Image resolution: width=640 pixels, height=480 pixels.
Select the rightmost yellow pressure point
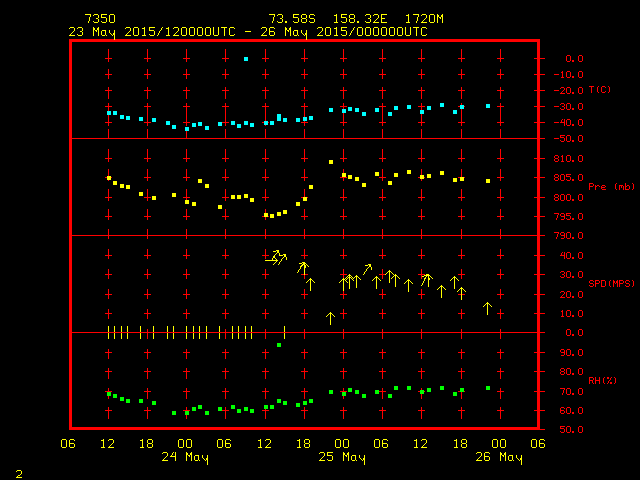[488, 181]
